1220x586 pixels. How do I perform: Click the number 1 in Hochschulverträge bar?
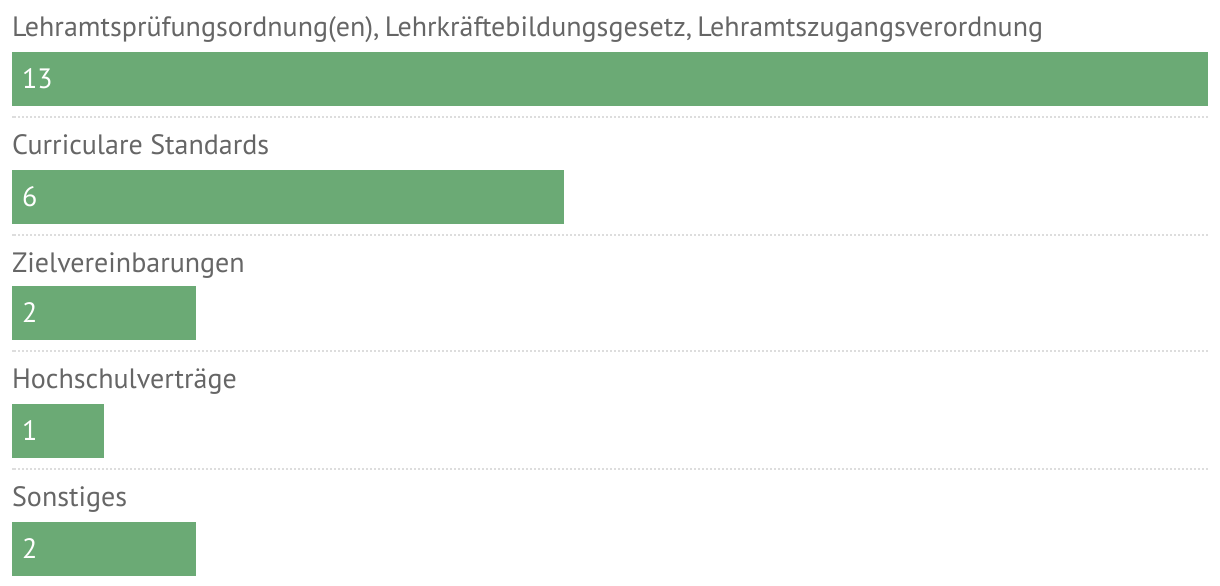tap(29, 431)
